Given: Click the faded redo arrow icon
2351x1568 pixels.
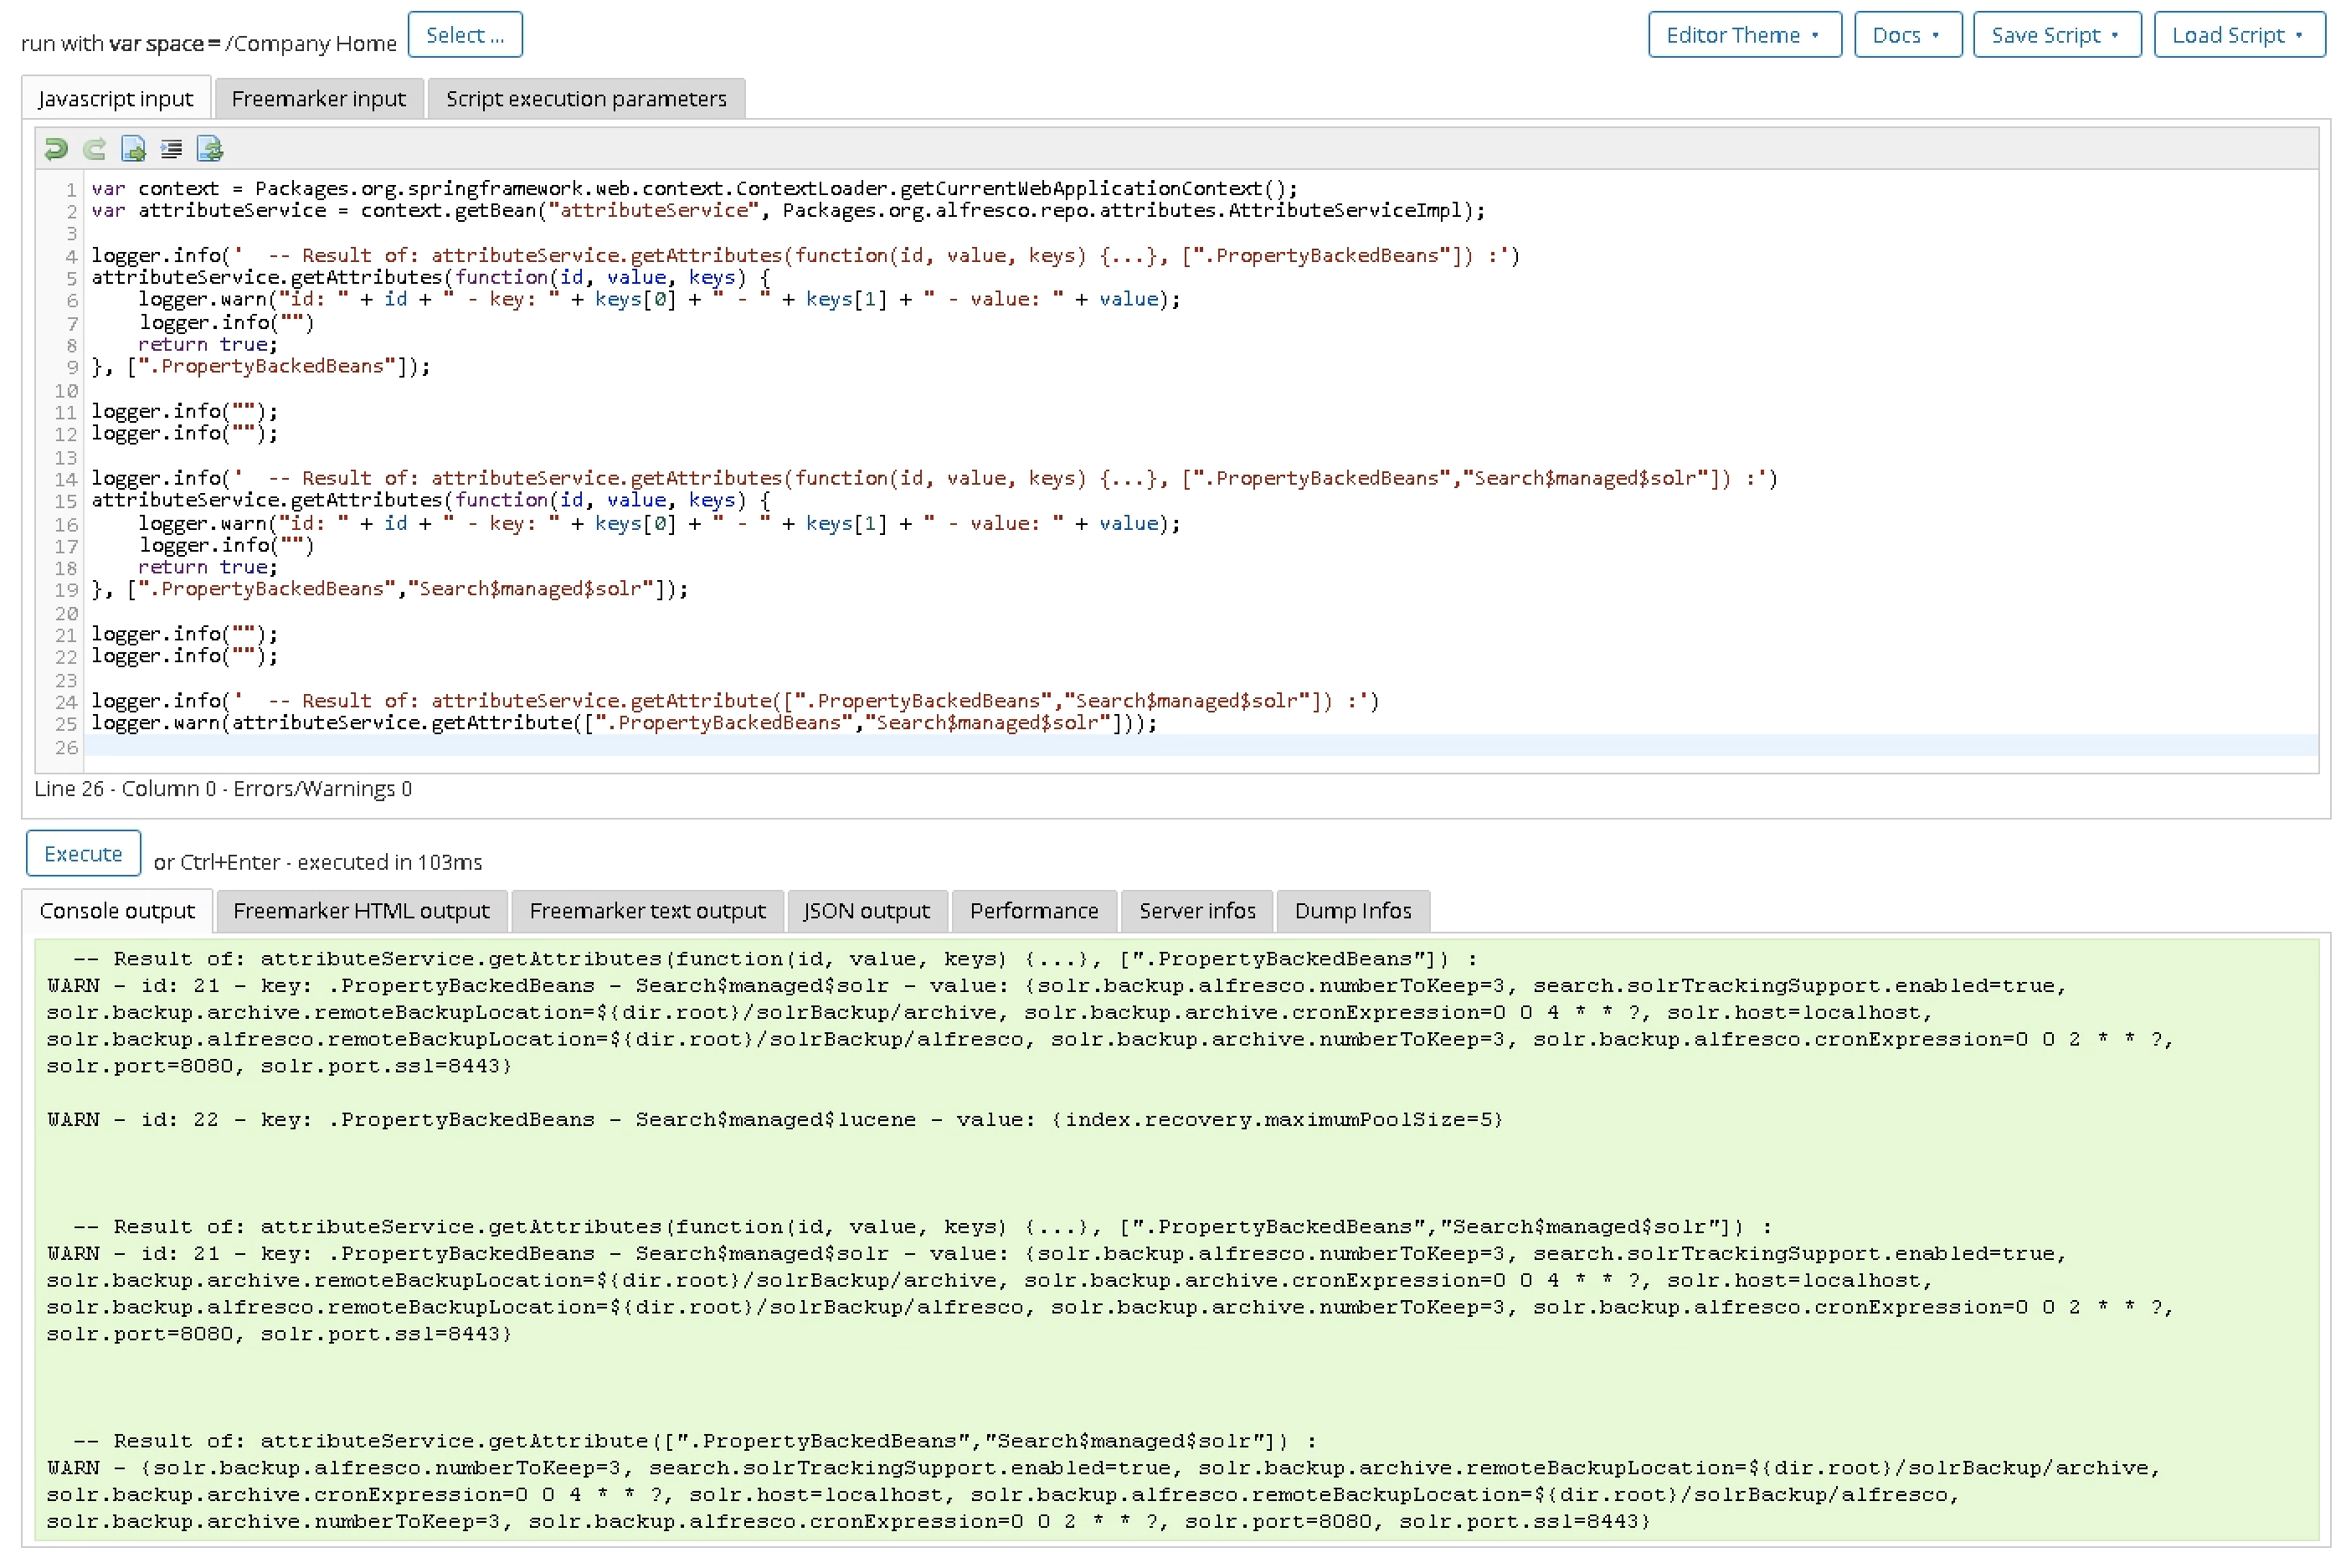Looking at the screenshot, I should (94, 149).
